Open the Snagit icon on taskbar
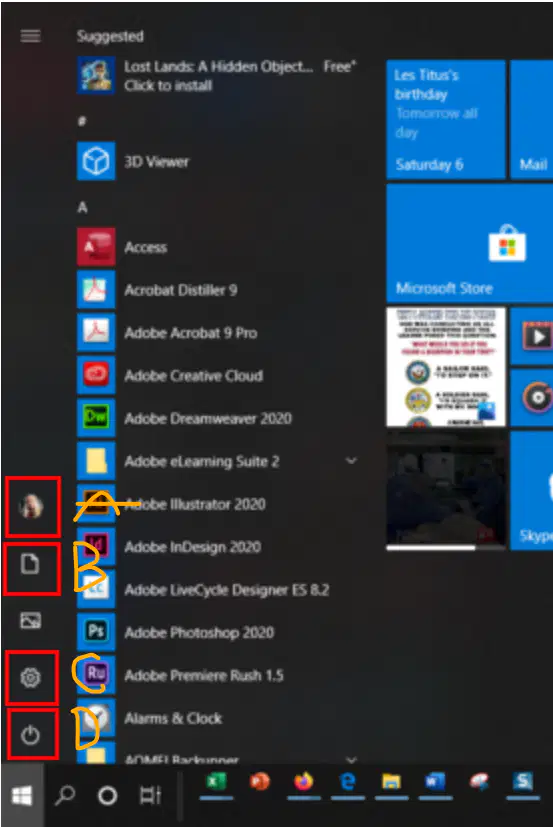Image resolution: width=553 pixels, height=827 pixels. tap(523, 782)
